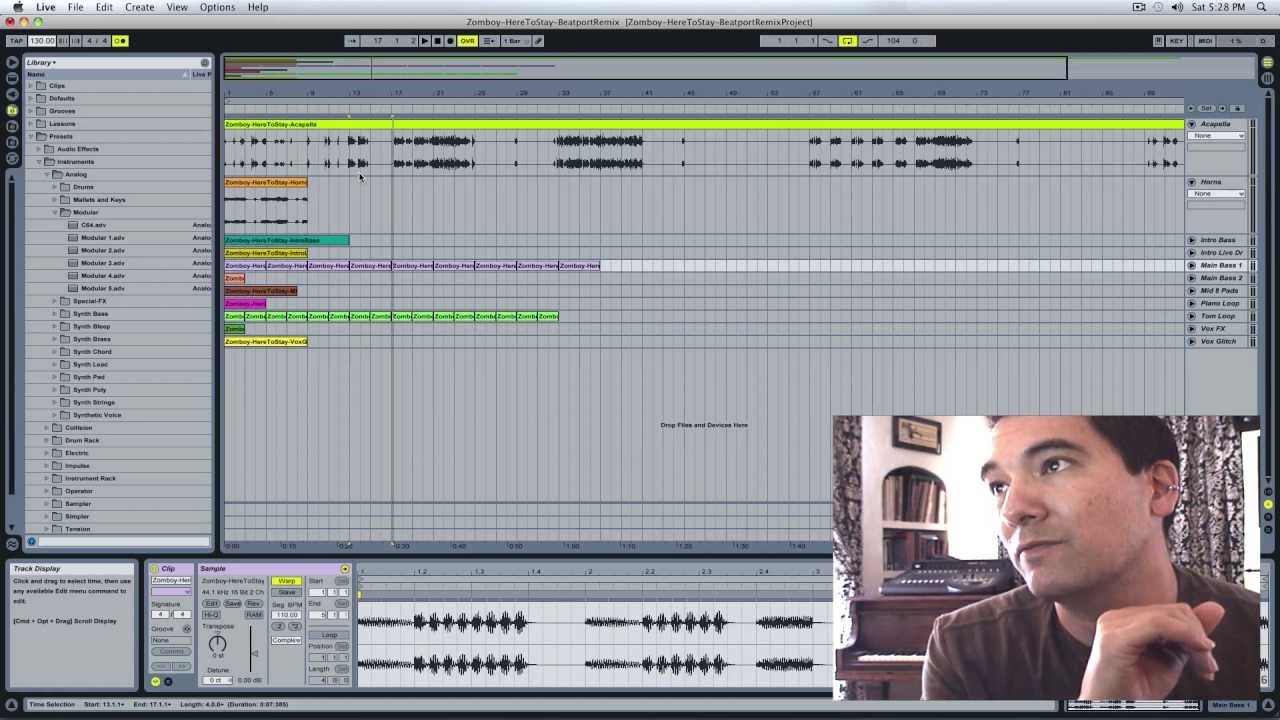Screen dimensions: 1280x720
Task: Click the tempo field showing 130.00
Action: (x=42, y=41)
